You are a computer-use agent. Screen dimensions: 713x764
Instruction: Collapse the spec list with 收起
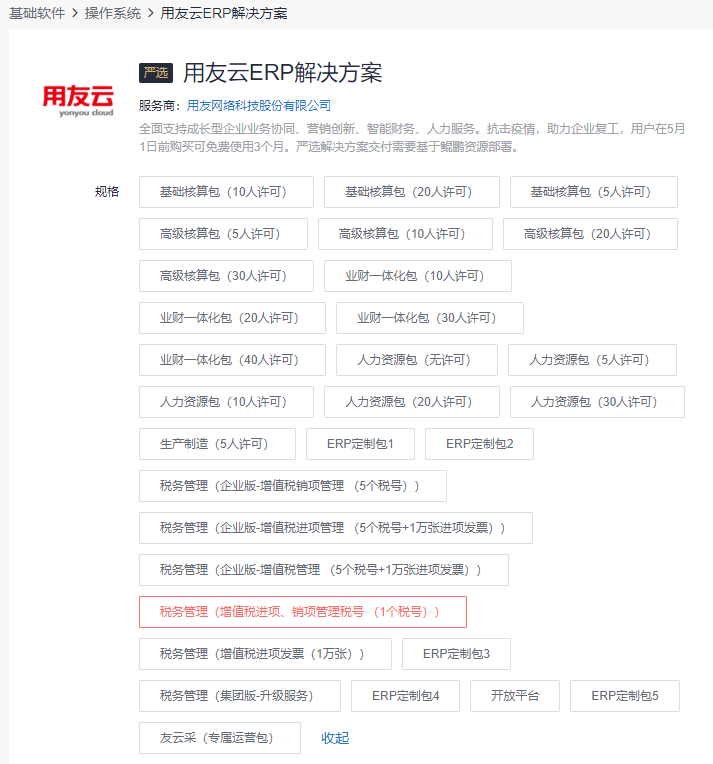(335, 738)
